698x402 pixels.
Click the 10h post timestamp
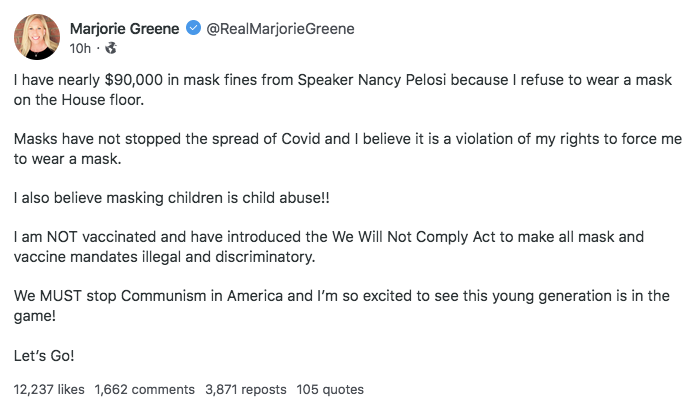pos(80,47)
